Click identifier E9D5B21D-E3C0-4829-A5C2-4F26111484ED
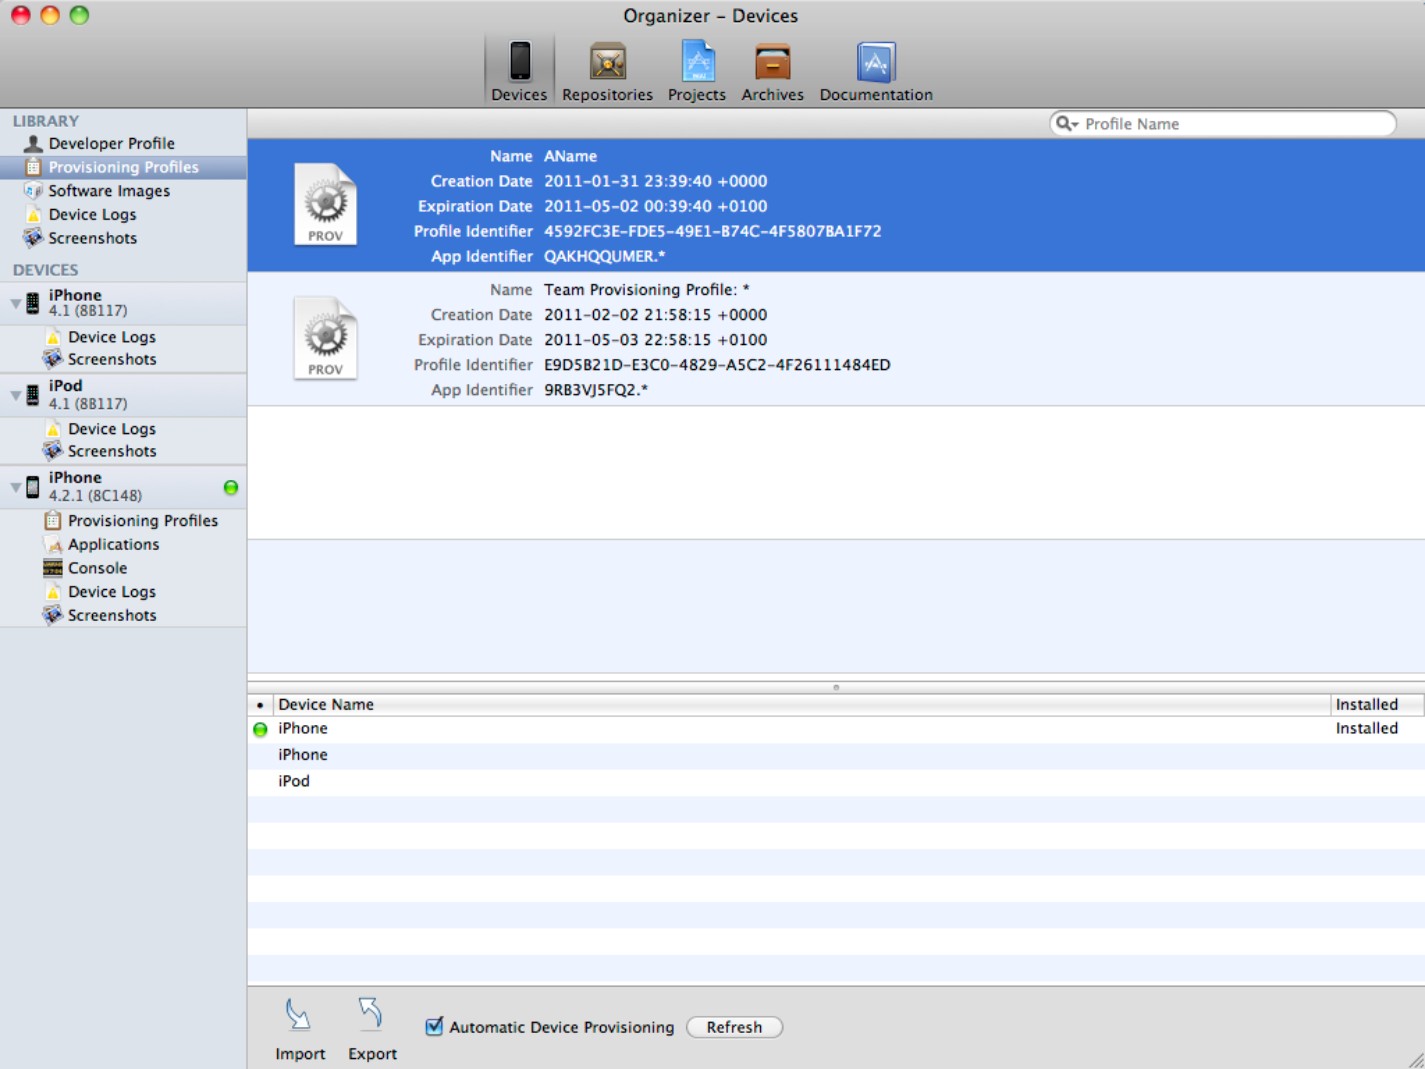This screenshot has height=1069, width=1425. point(717,365)
